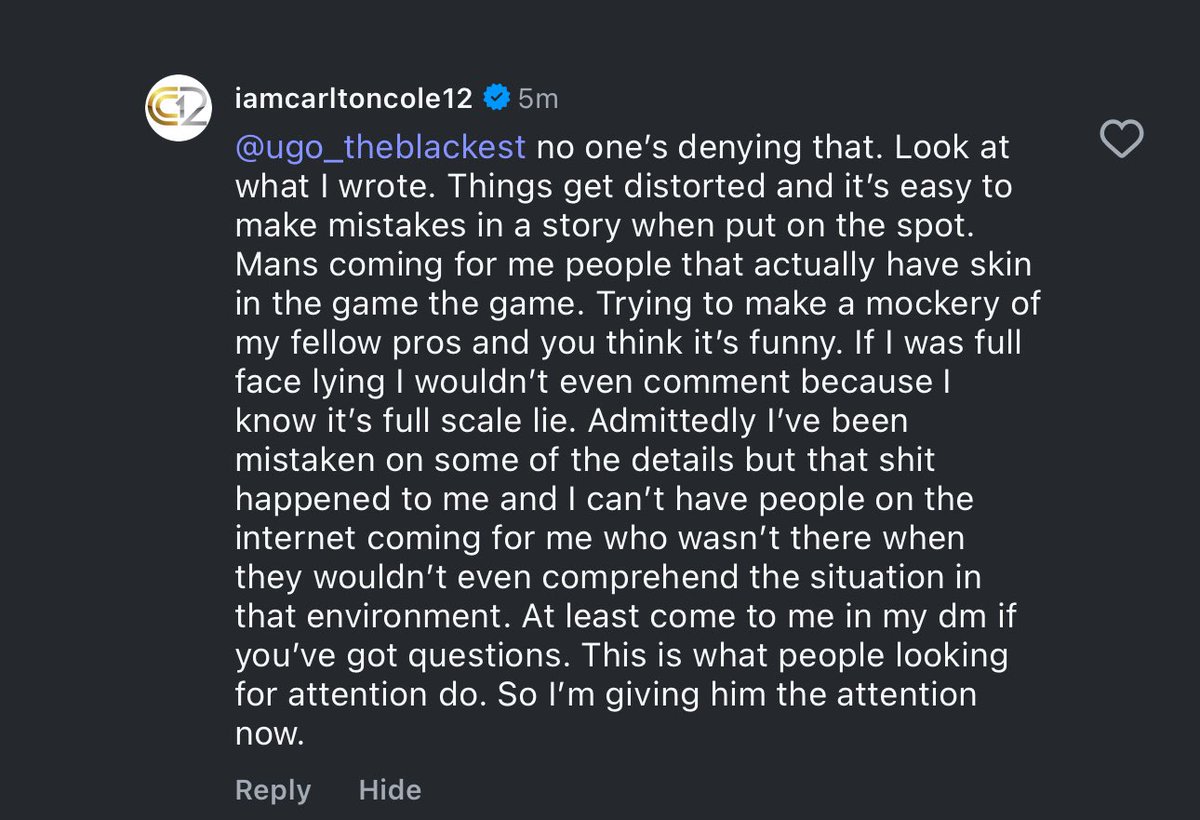Screen dimensions: 1200x820
Task: Hide this comment
Action: [390, 790]
